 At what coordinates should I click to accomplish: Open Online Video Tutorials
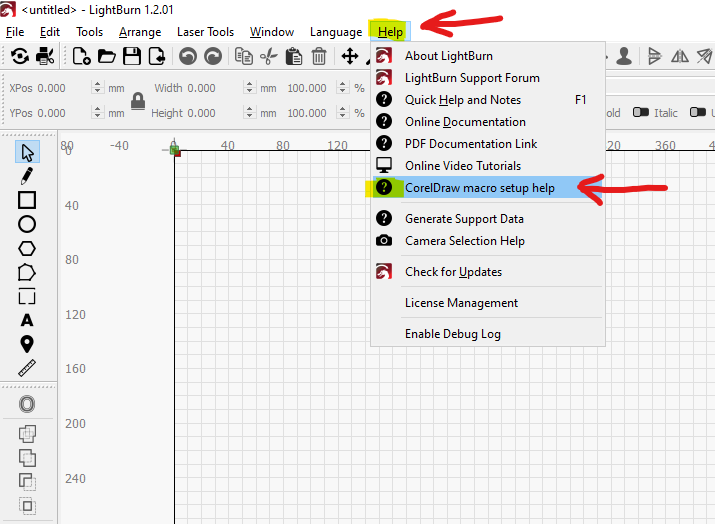pos(488,166)
